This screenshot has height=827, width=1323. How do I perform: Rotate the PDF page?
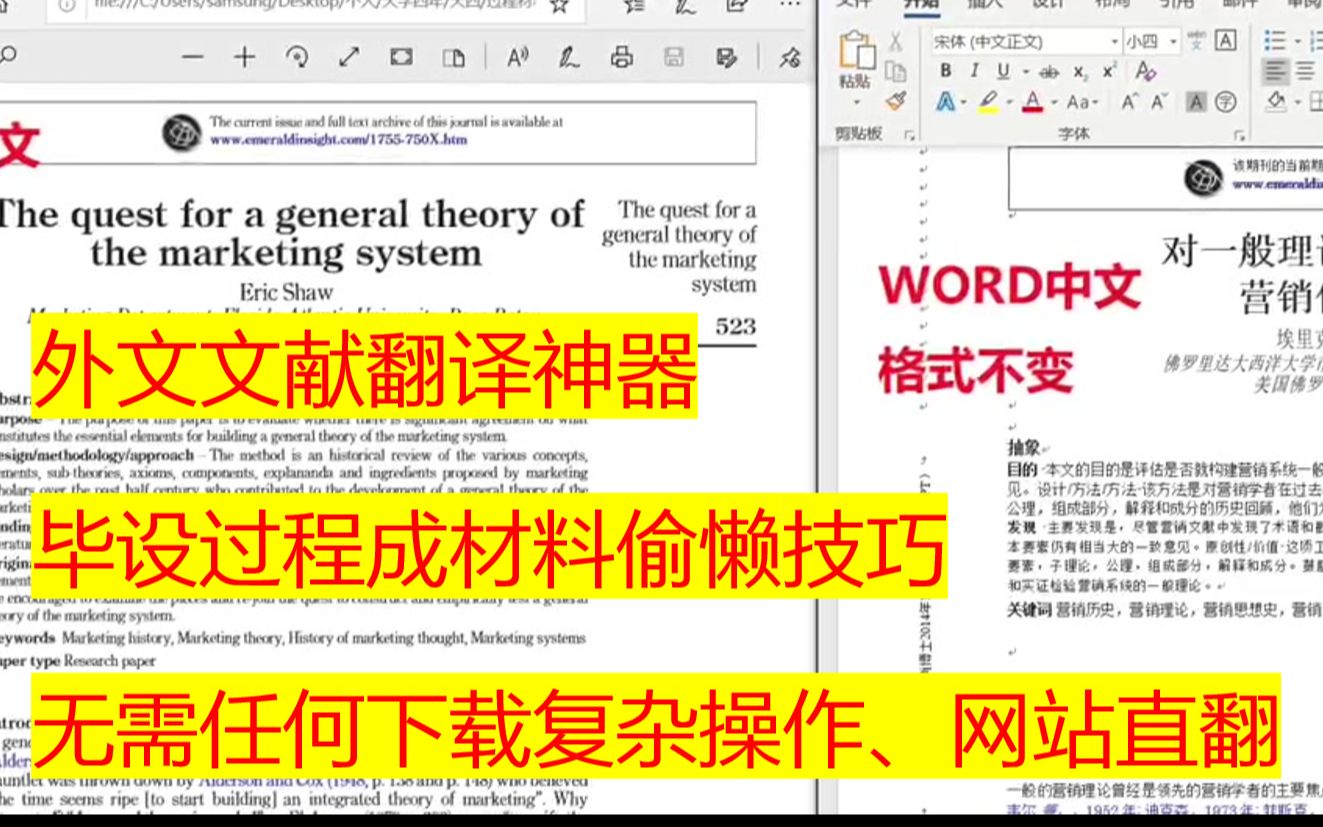tap(297, 57)
